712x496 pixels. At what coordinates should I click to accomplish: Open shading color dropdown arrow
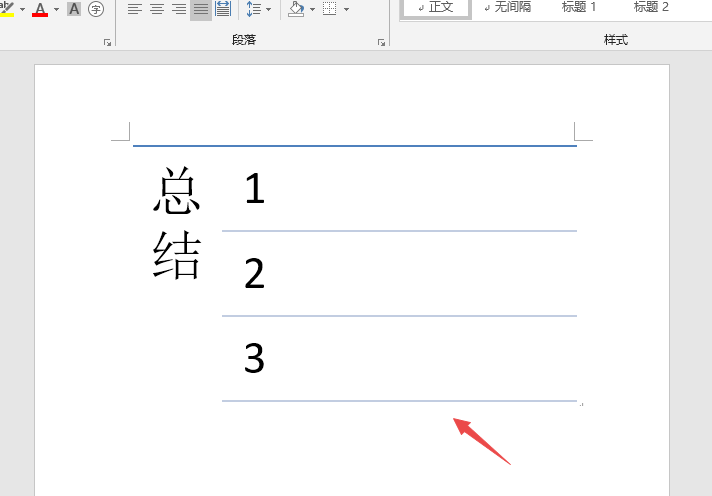312,9
